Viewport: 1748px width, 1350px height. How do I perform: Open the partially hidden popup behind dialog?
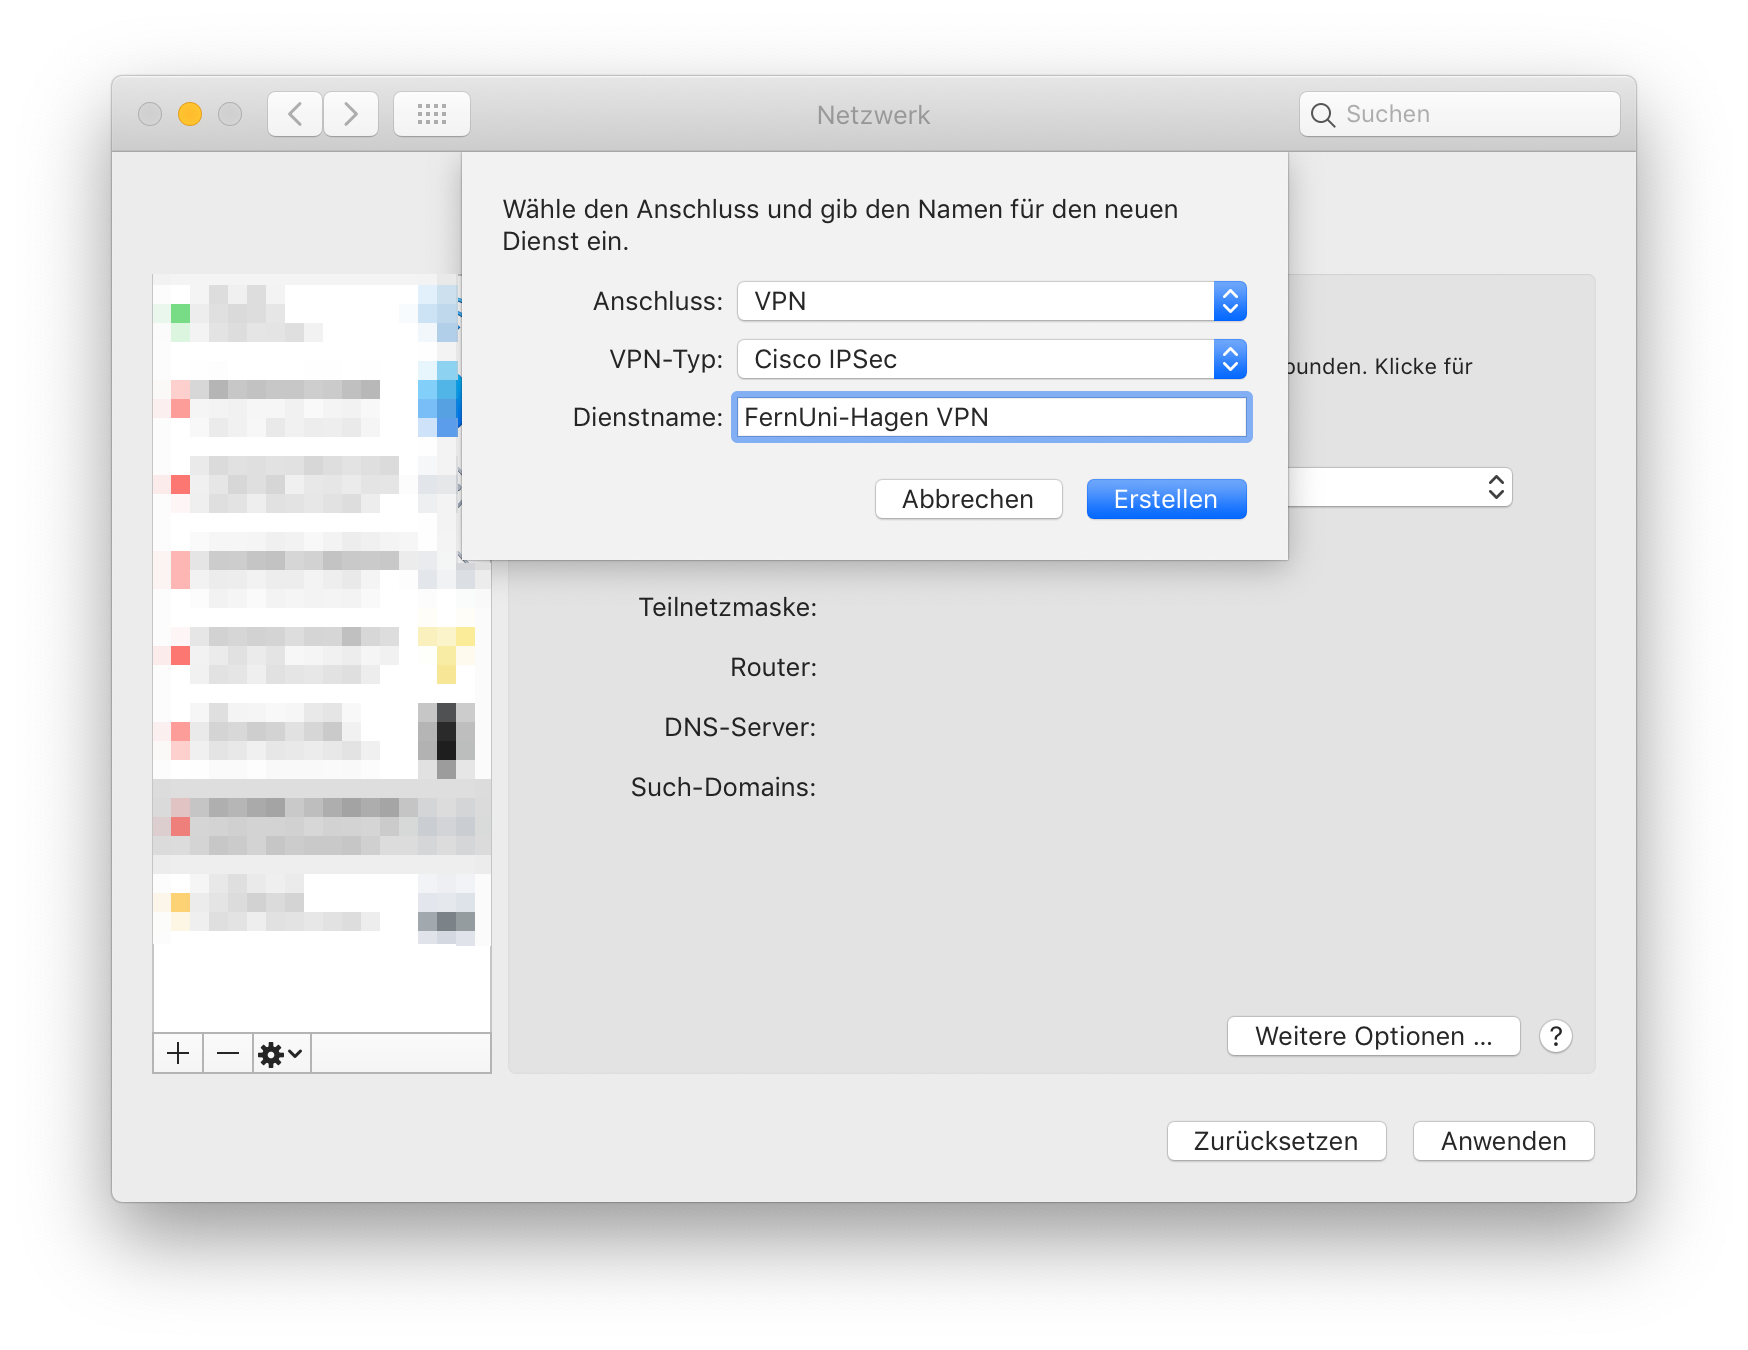[1400, 487]
